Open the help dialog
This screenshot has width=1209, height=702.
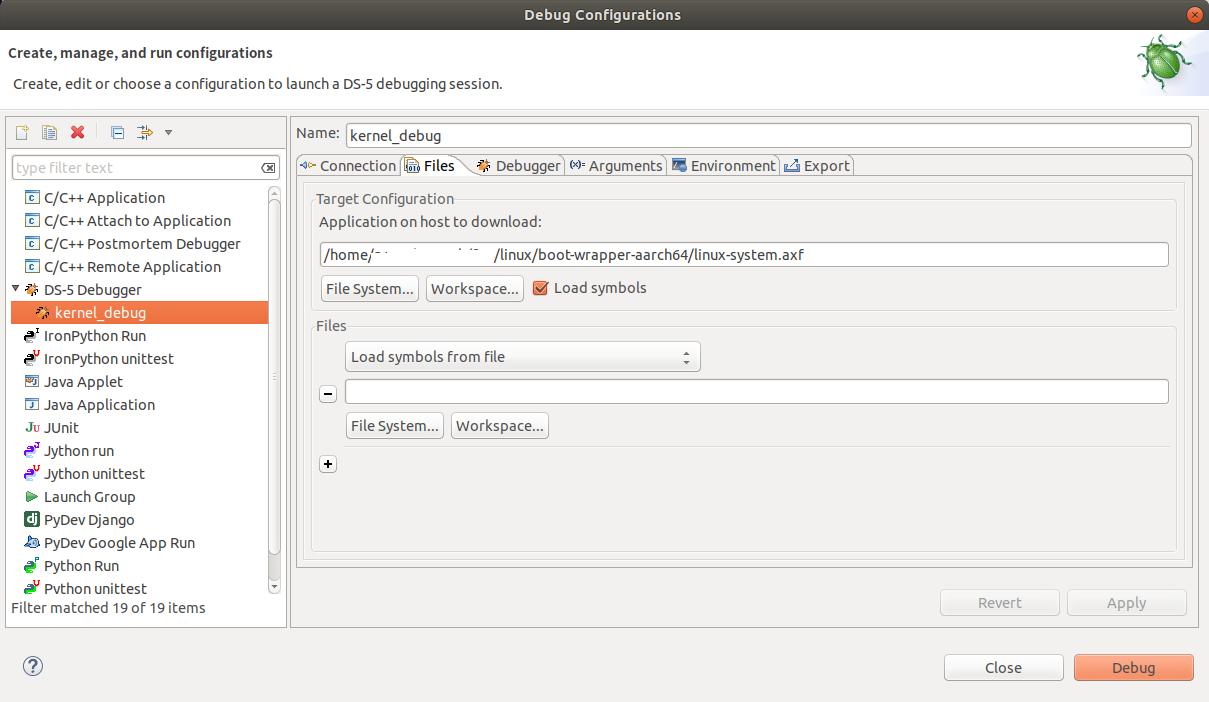pyautogui.click(x=32, y=665)
